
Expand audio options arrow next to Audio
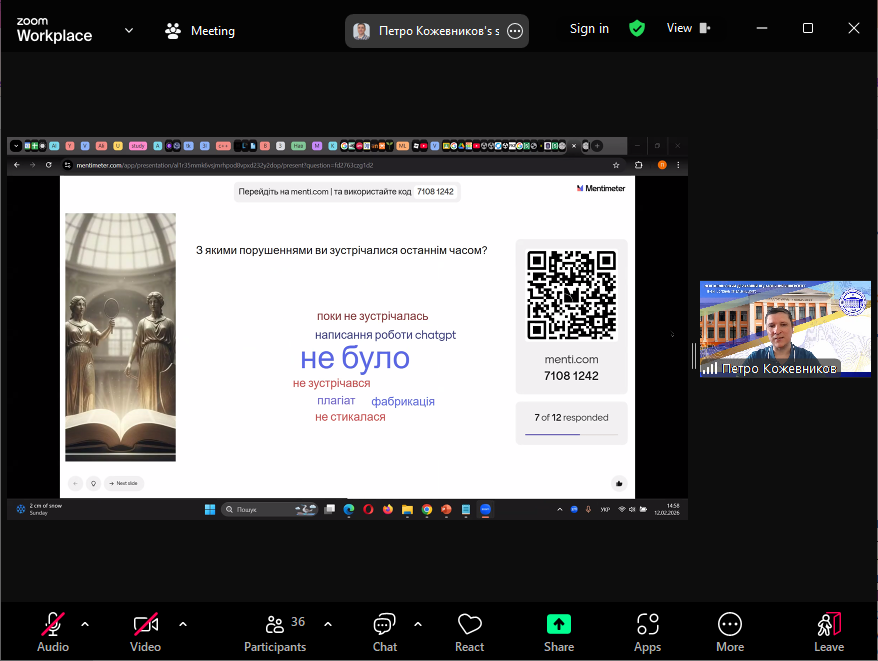[85, 624]
